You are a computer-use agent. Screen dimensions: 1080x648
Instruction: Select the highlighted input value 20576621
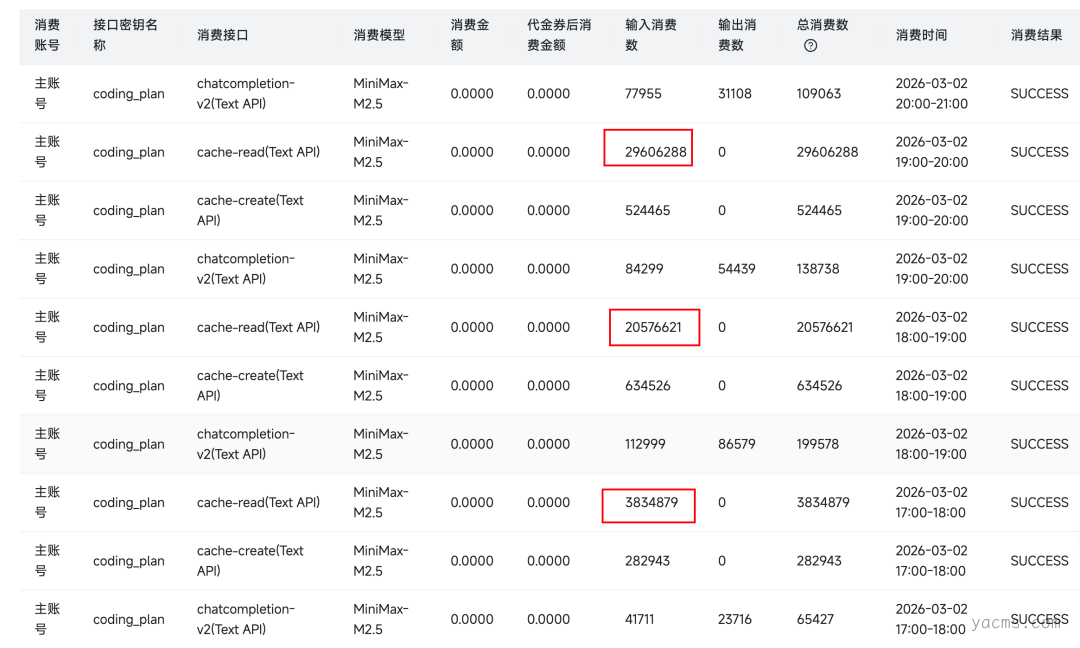pos(654,327)
